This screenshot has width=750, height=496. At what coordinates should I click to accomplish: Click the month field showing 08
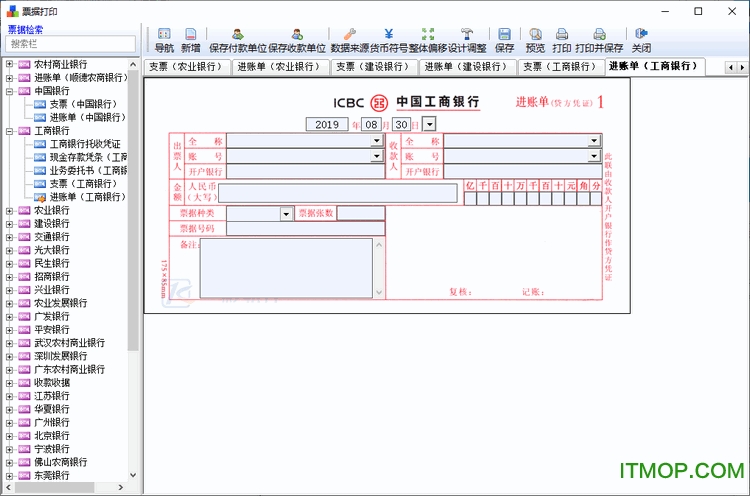coord(371,124)
